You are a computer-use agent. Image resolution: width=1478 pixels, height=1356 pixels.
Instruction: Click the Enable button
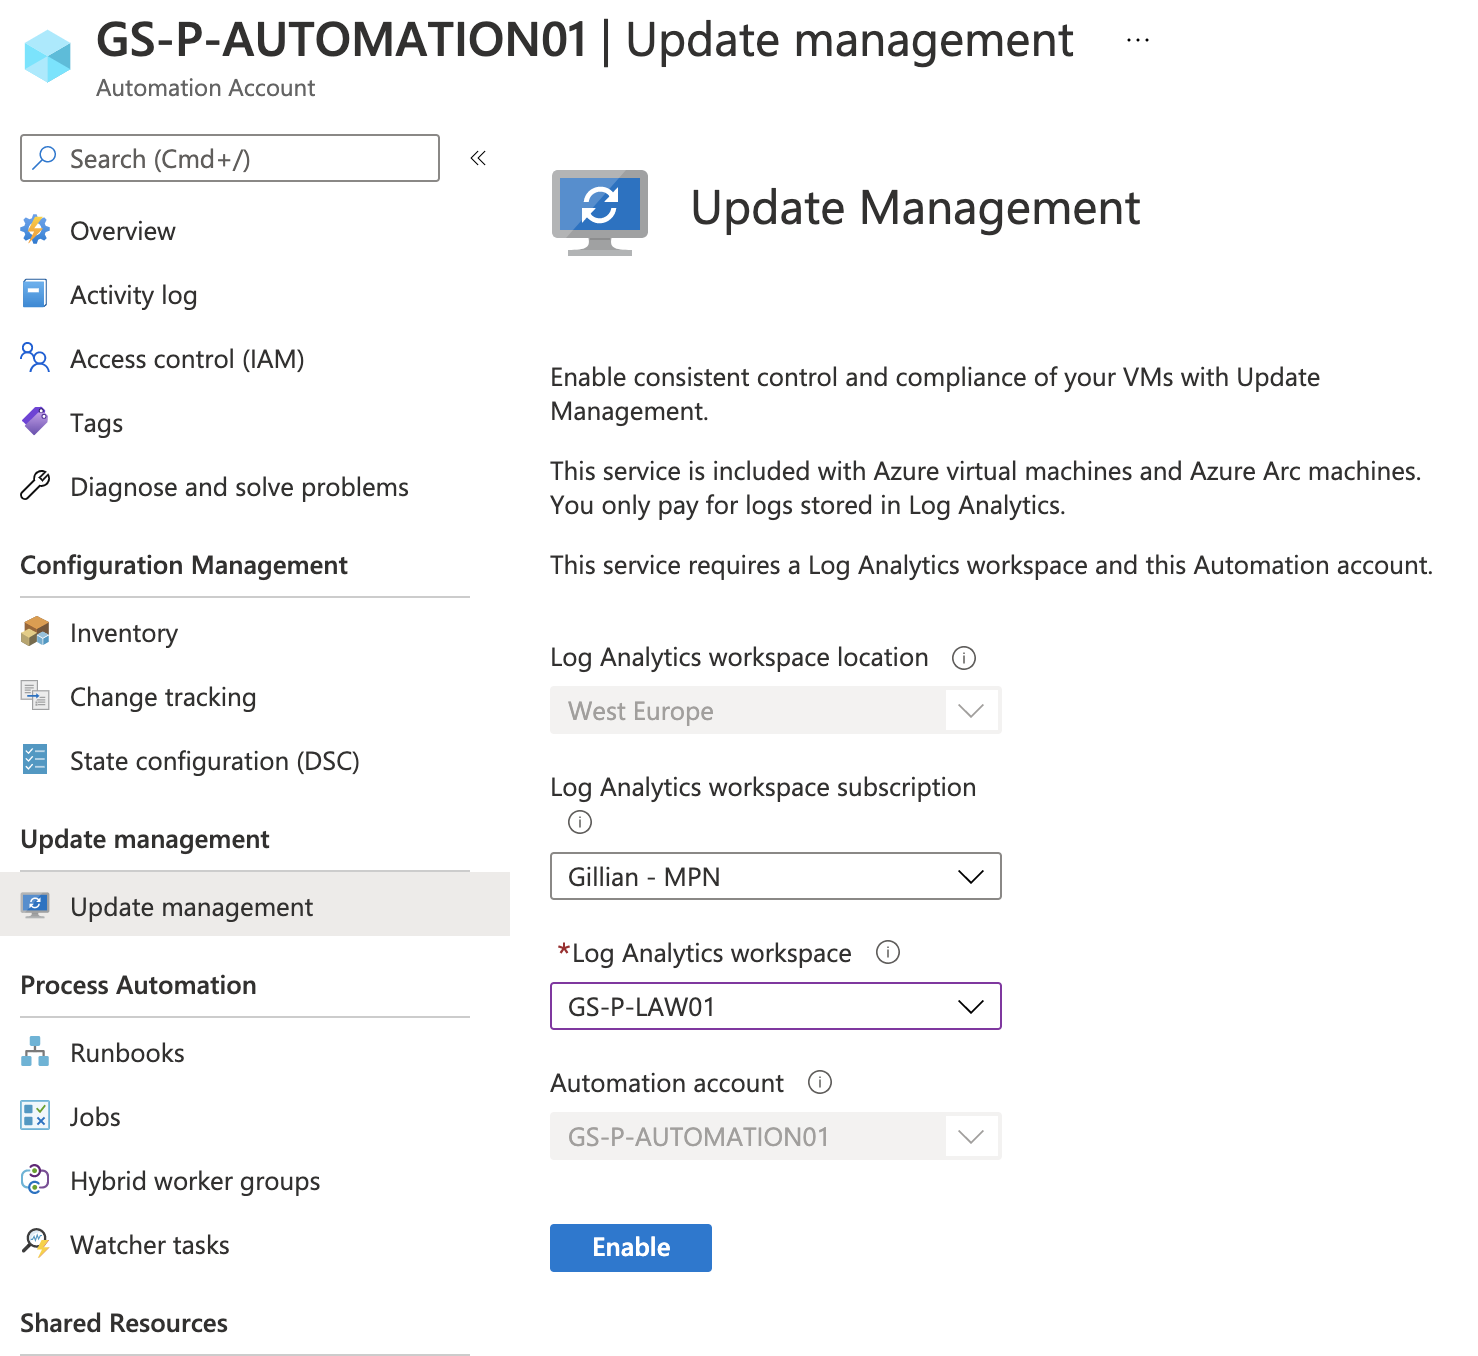[630, 1247]
